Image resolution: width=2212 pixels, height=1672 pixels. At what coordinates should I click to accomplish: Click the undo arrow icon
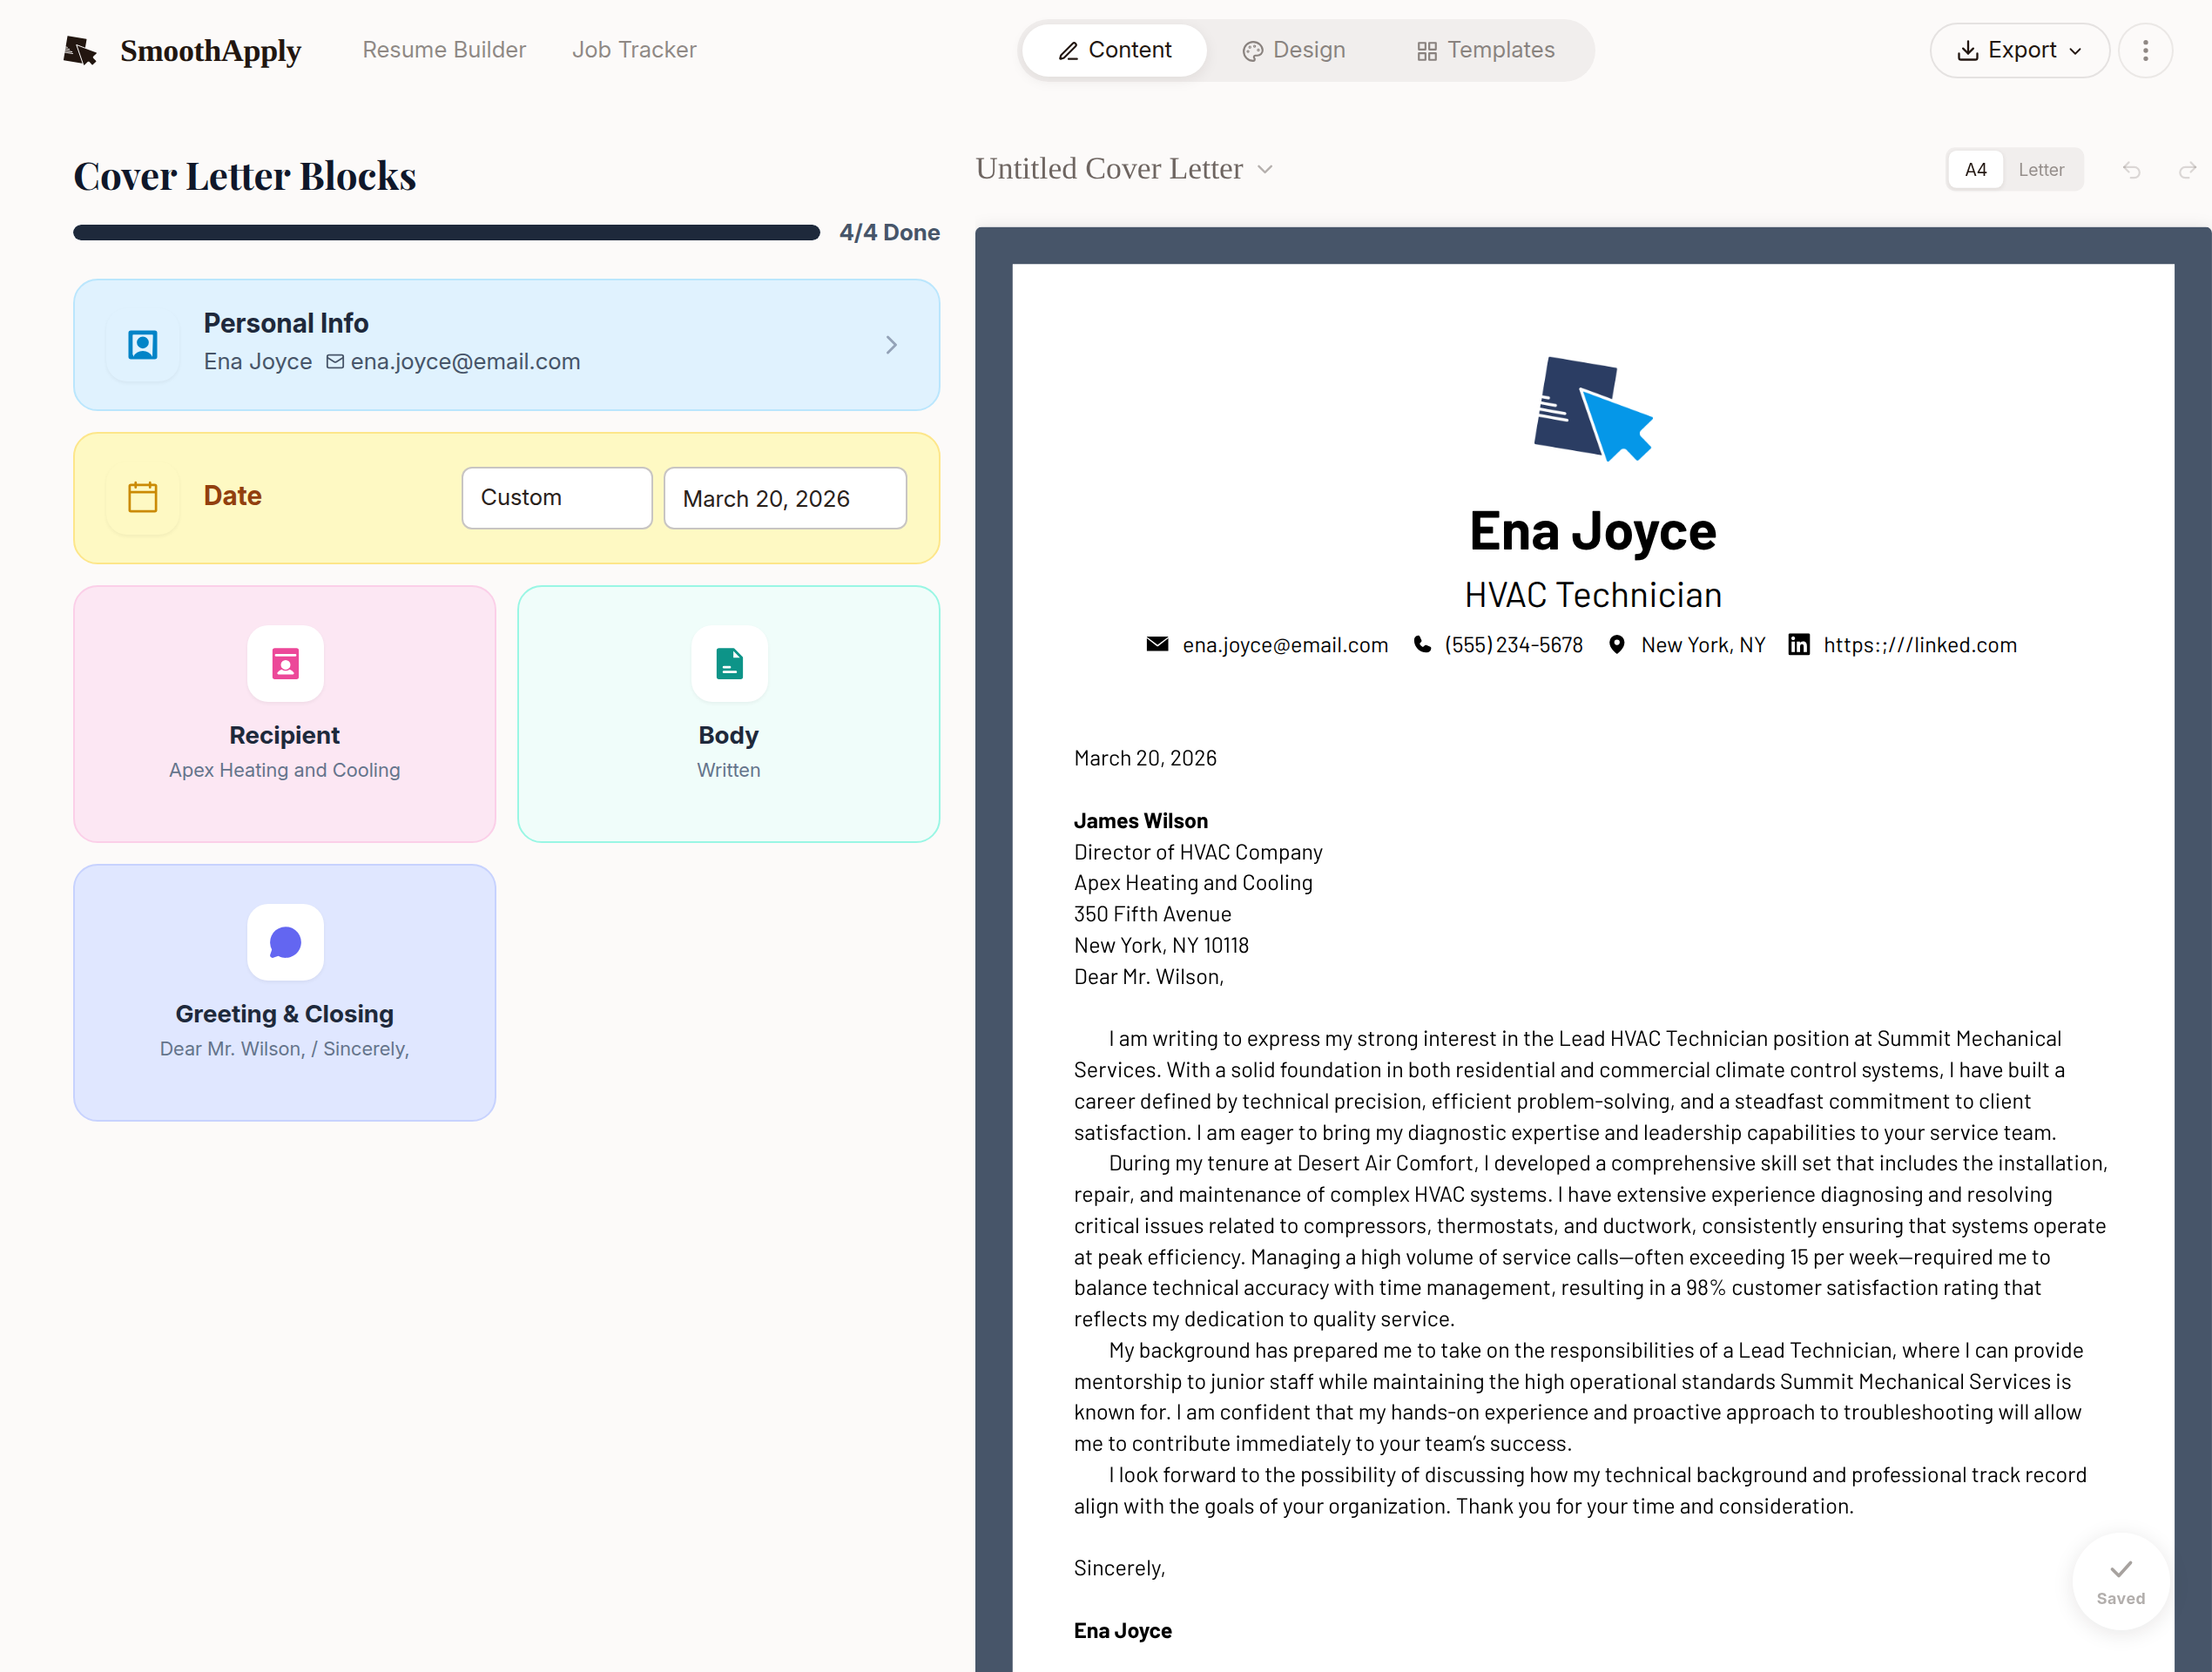(x=2131, y=170)
